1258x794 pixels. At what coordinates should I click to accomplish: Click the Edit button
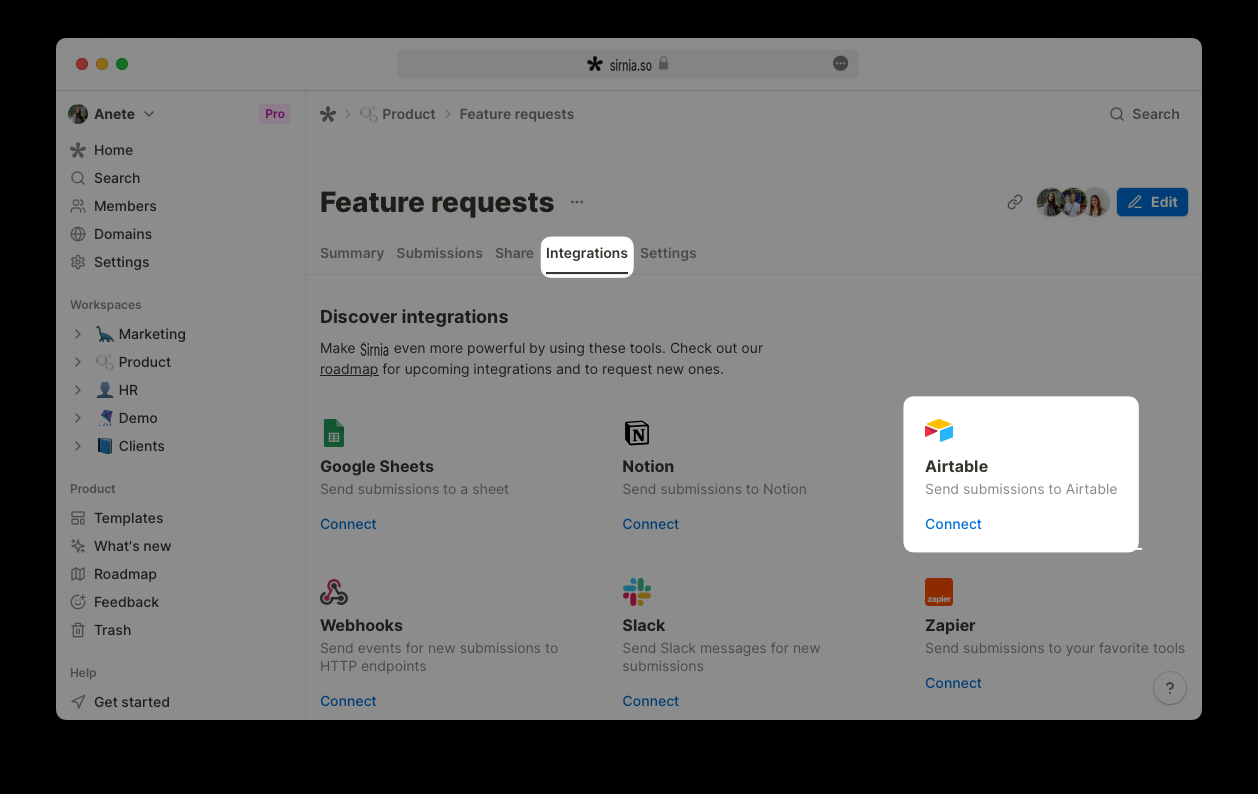1152,202
